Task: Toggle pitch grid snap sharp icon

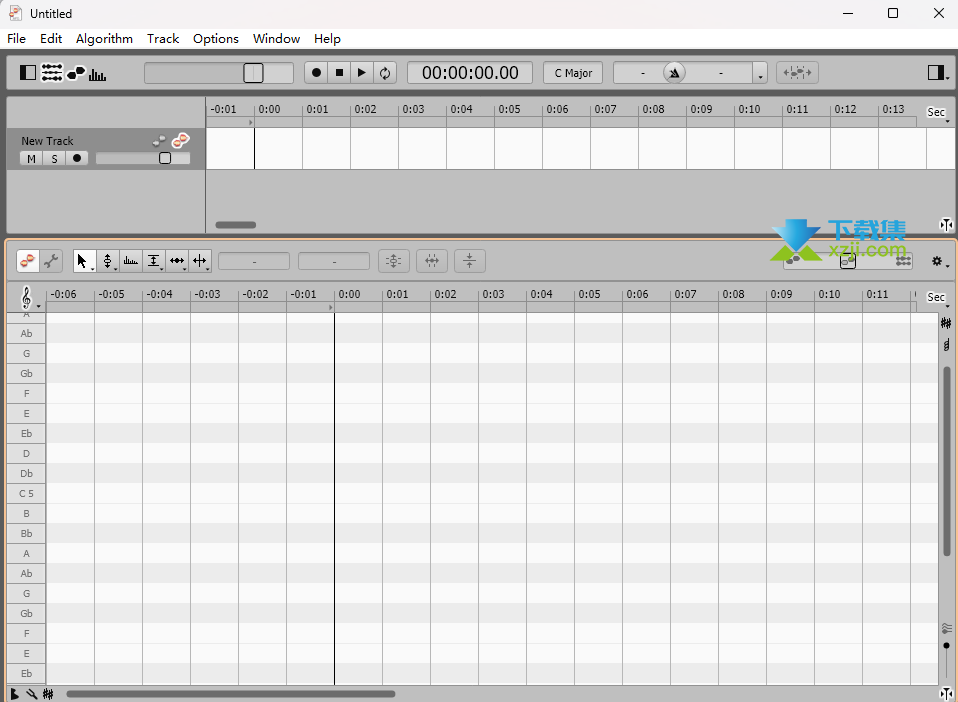Action: 946,323
